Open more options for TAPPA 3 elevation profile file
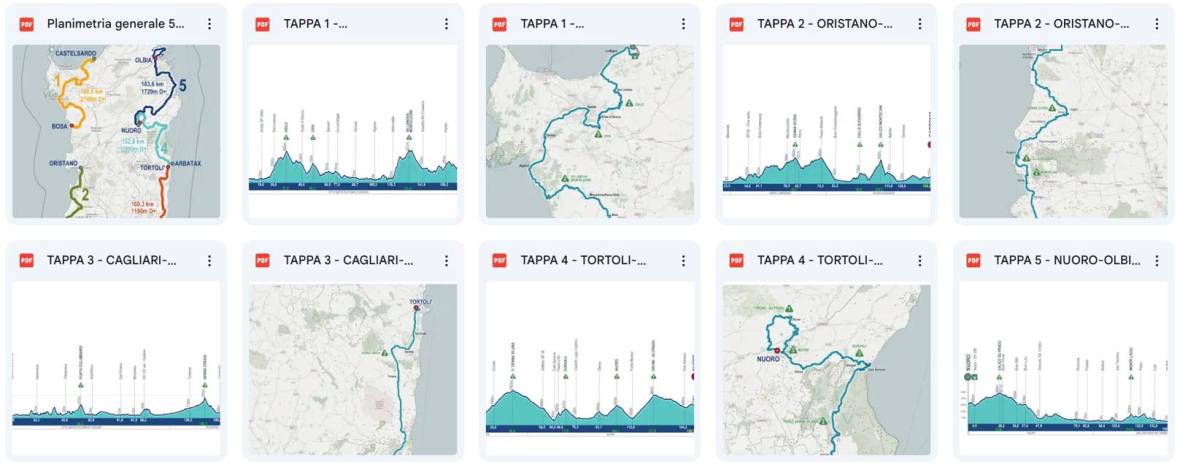 pyautogui.click(x=209, y=261)
